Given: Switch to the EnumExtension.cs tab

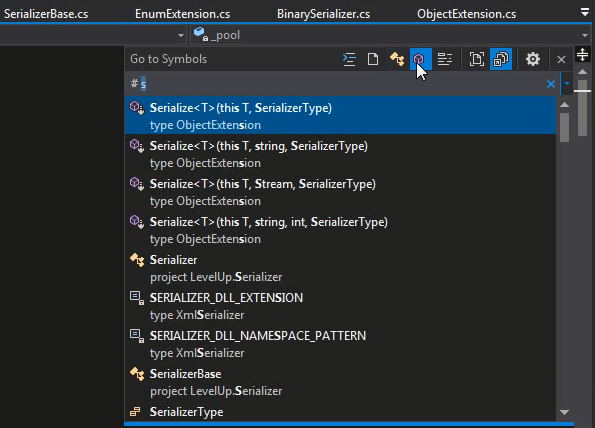Looking at the screenshot, I should click(x=183, y=14).
